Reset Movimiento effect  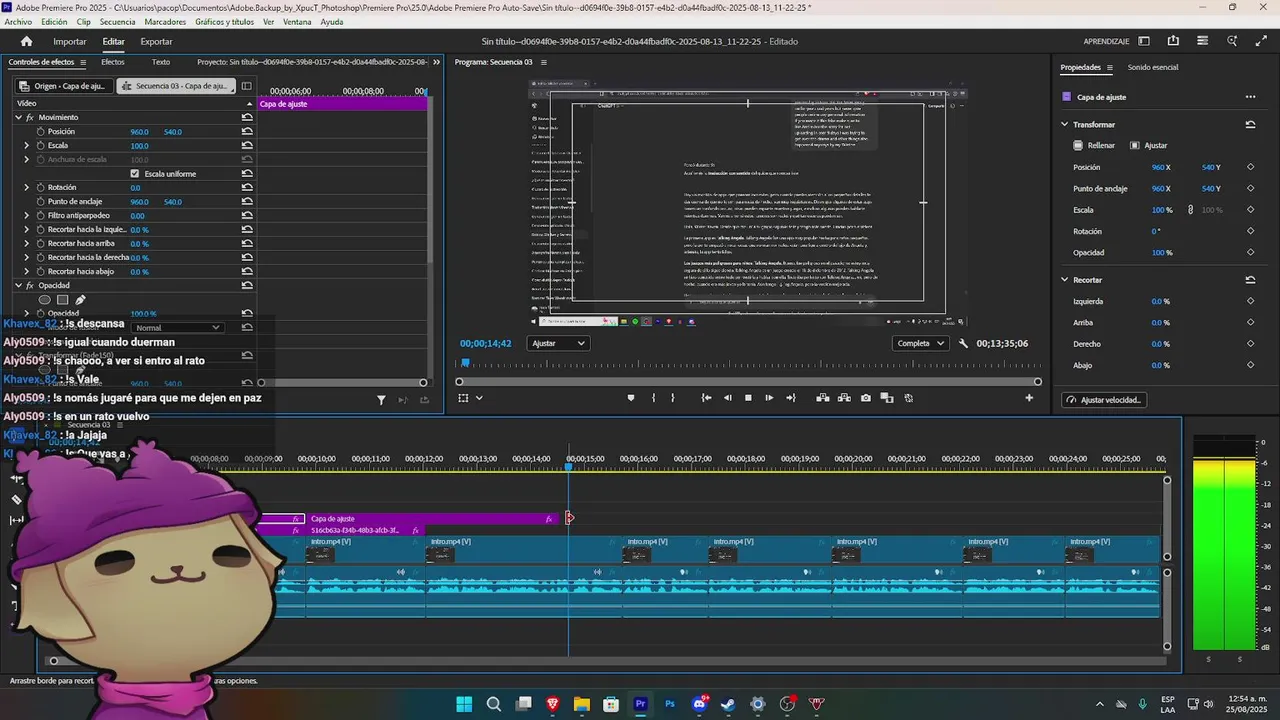pos(247,117)
